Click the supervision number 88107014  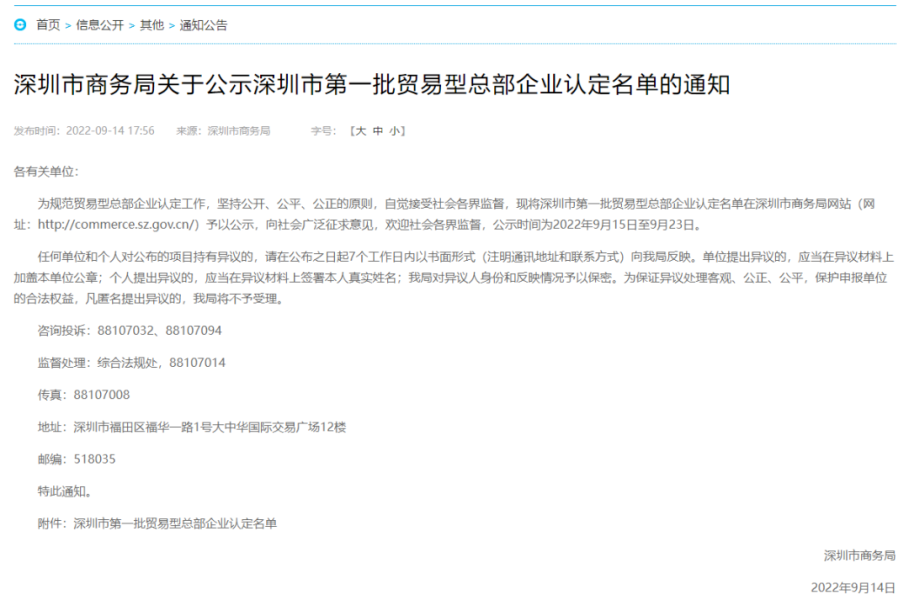(x=197, y=363)
